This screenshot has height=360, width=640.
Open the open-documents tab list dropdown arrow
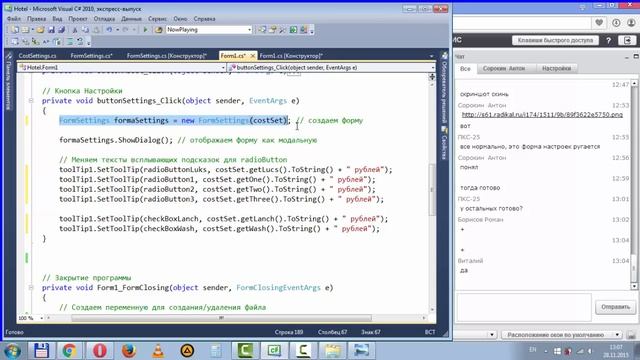click(x=431, y=56)
